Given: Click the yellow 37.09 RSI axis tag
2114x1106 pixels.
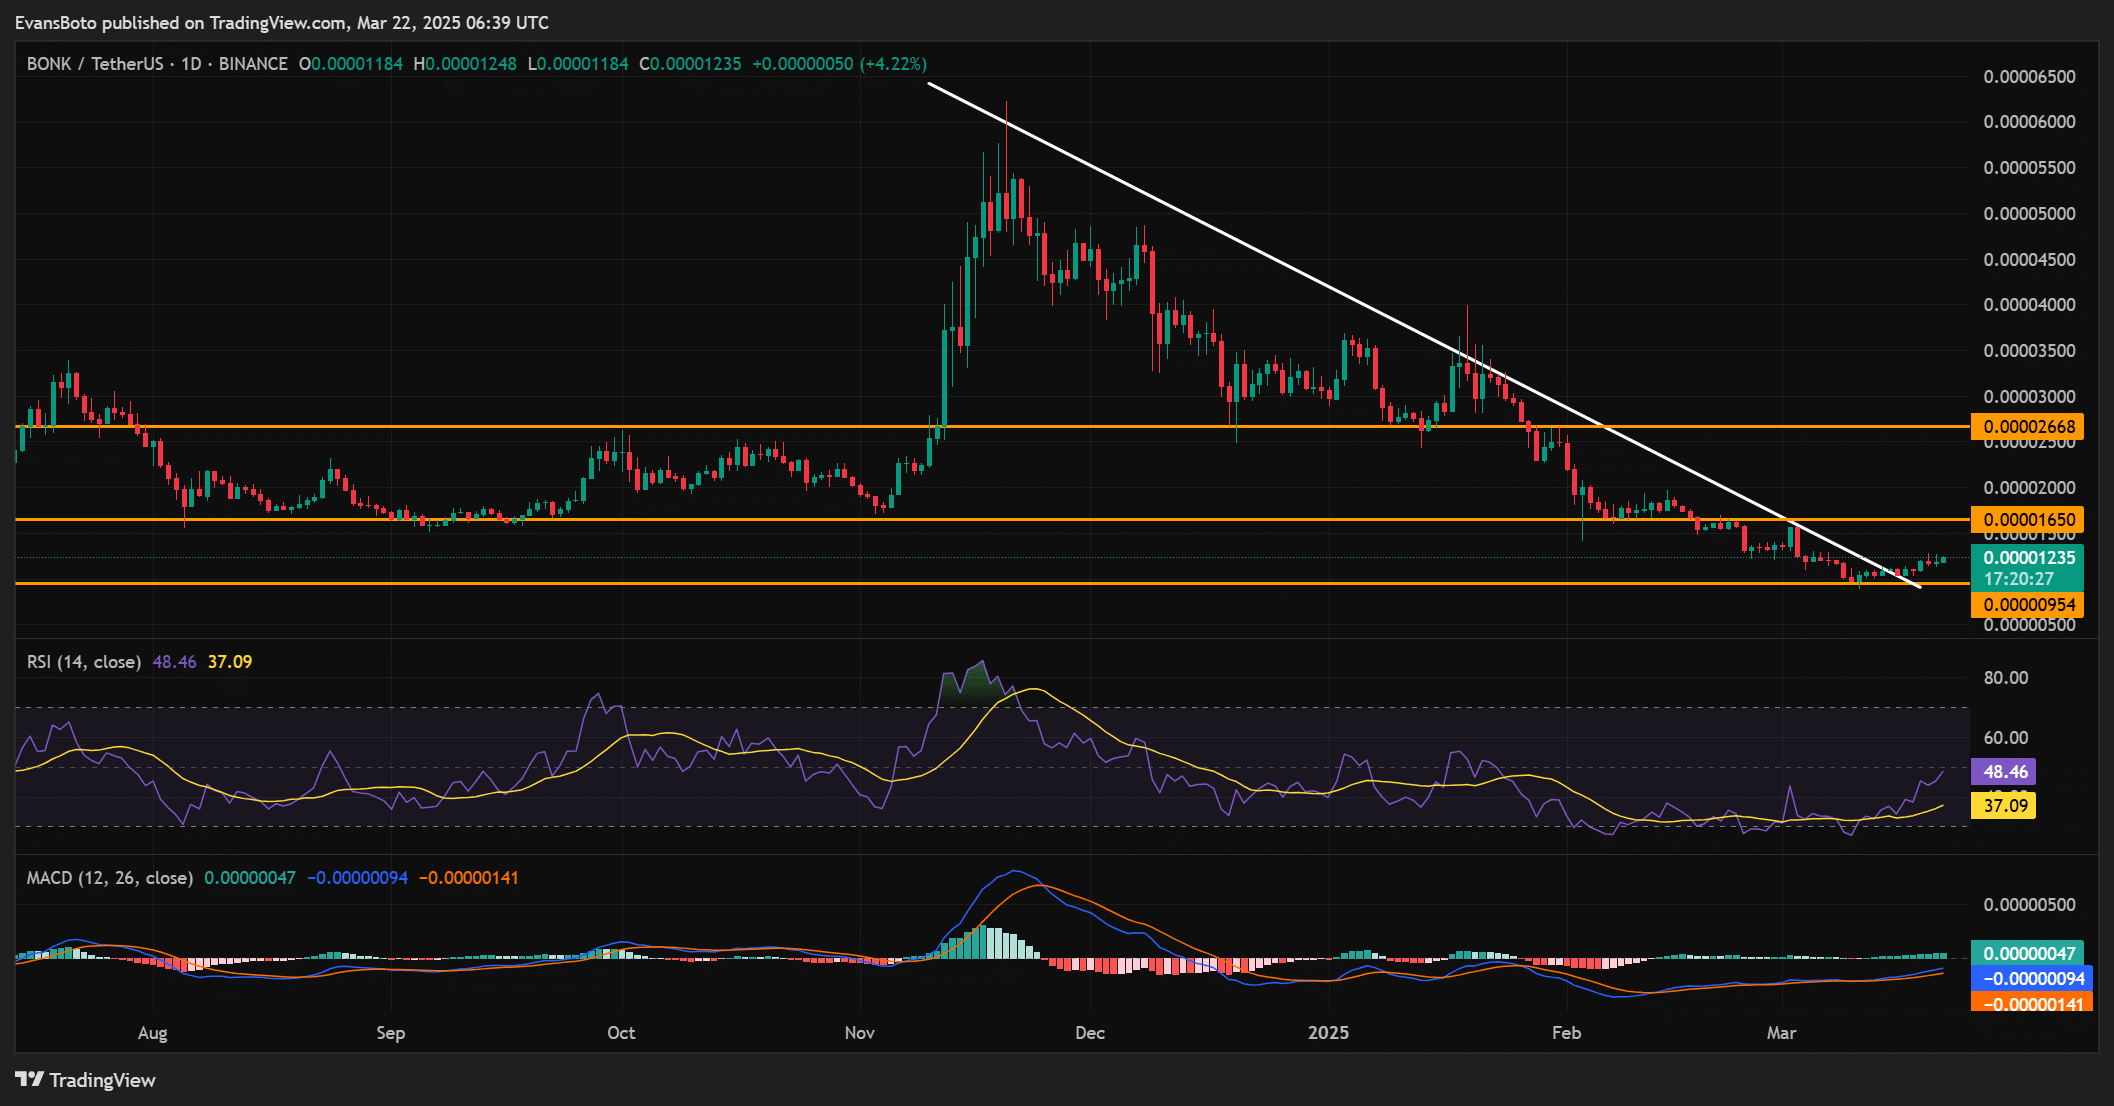Looking at the screenshot, I should 2003,806.
